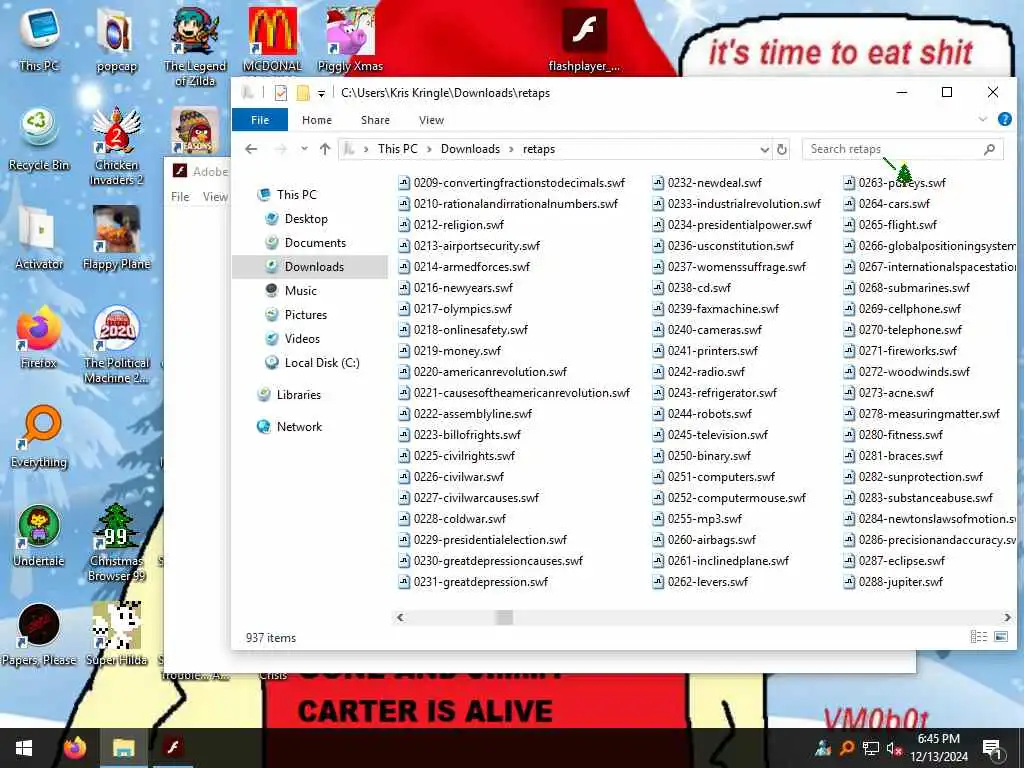1024x768 pixels.
Task: Switch to details view button
Action: point(978,637)
